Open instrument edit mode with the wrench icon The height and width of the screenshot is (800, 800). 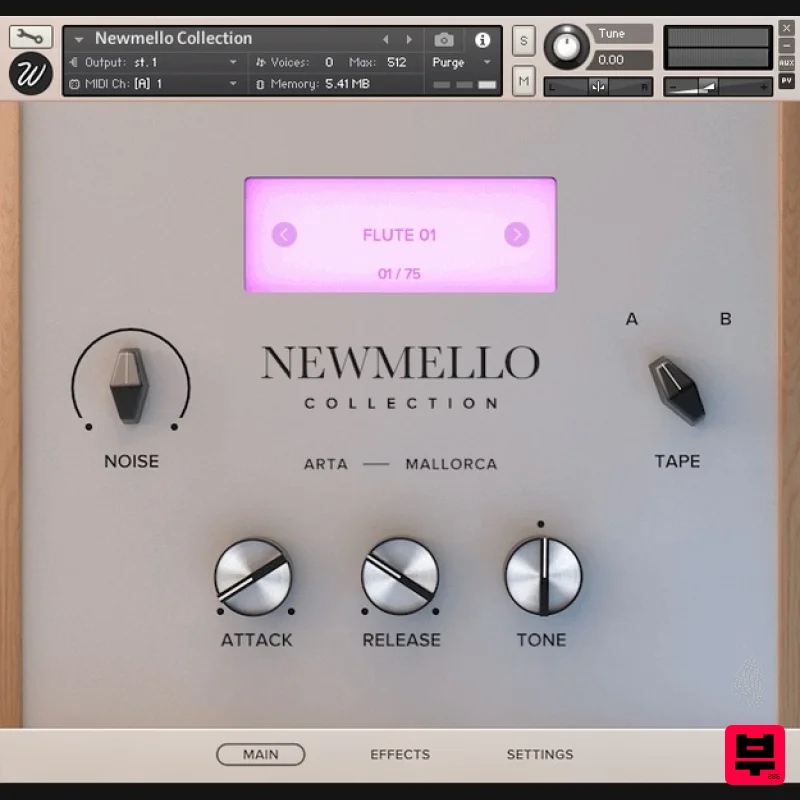[x=30, y=36]
